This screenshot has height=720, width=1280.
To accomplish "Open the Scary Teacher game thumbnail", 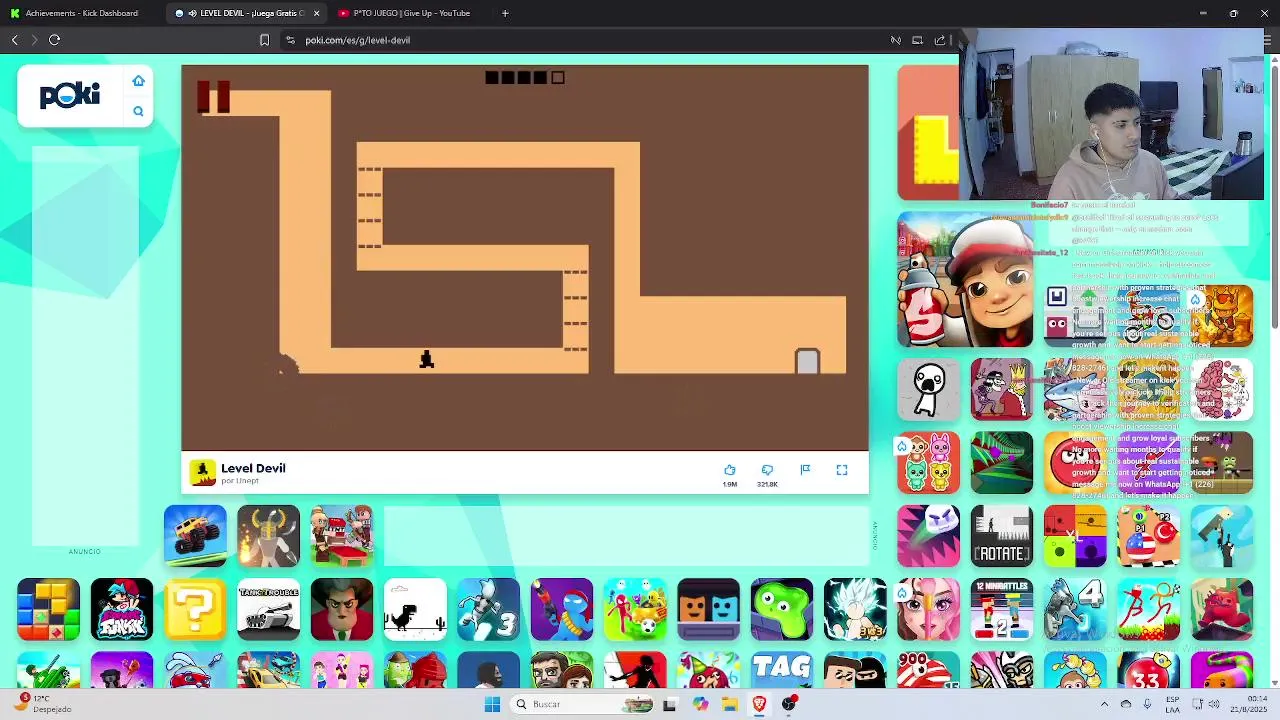I will (342, 609).
